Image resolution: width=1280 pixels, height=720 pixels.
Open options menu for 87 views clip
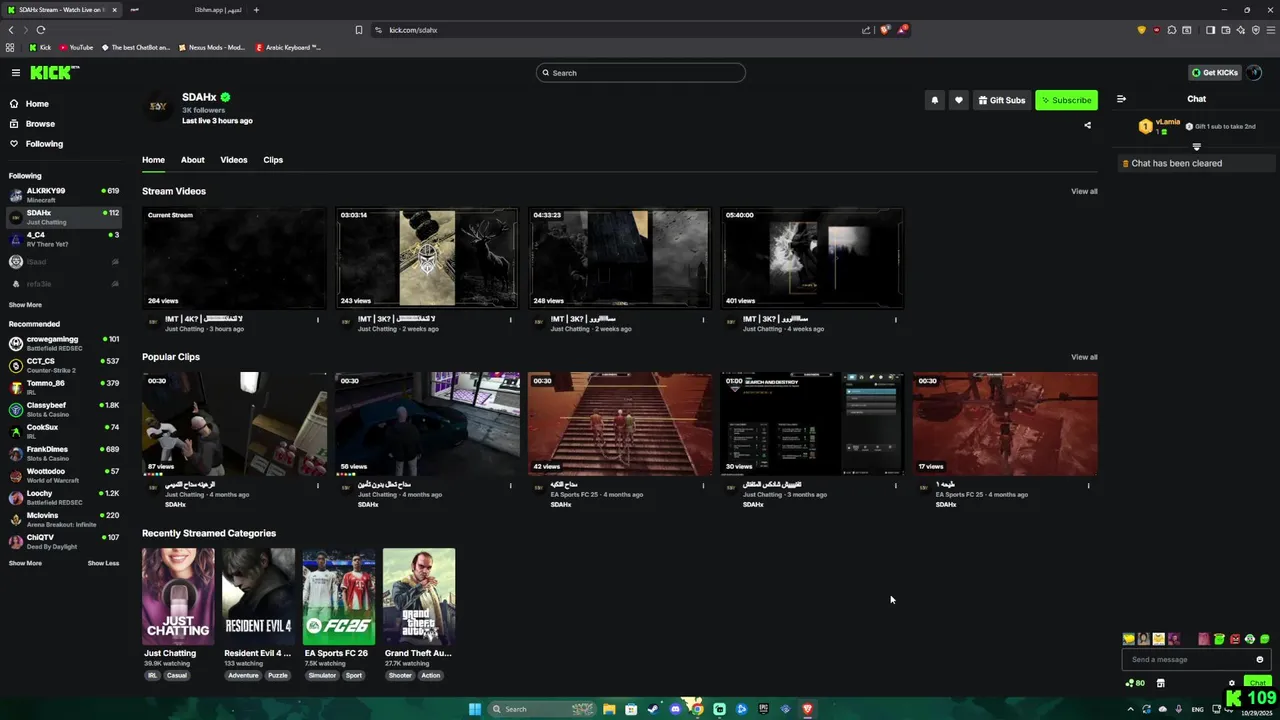coord(318,486)
